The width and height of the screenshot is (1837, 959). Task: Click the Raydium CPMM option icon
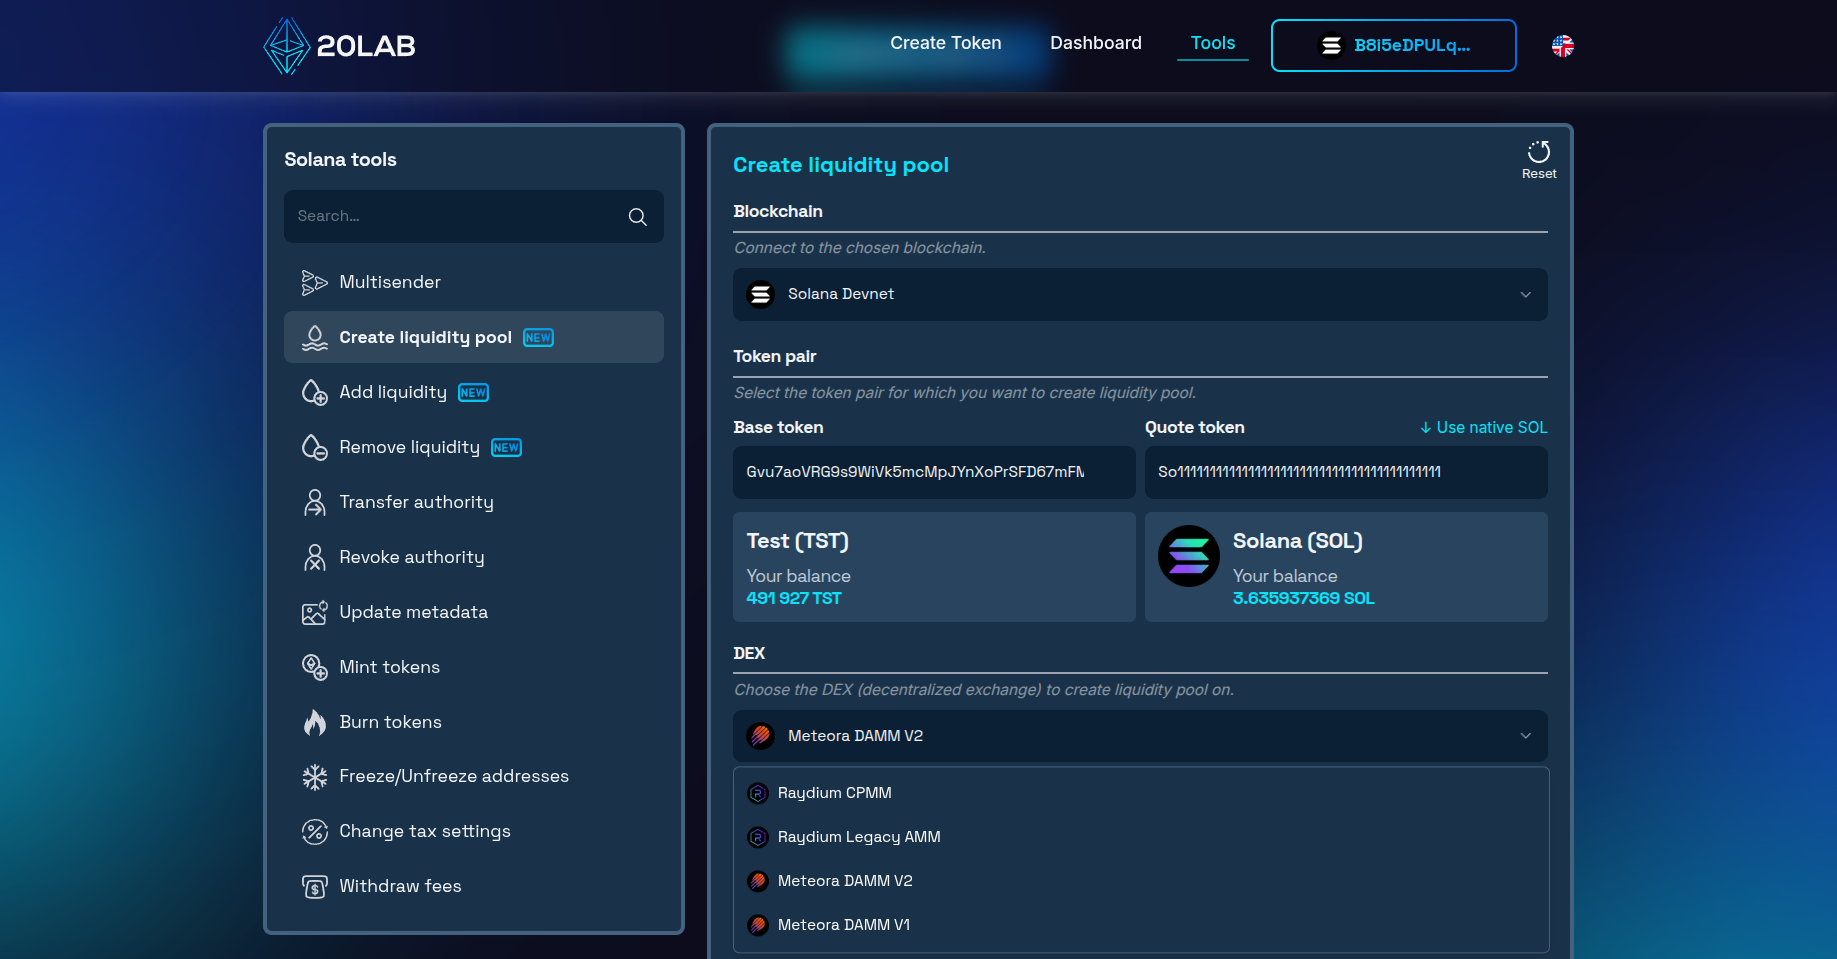758,794
